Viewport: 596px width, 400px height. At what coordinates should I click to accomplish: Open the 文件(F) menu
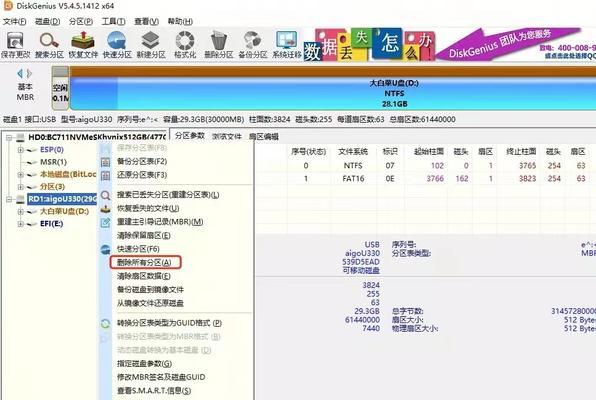tap(14, 21)
